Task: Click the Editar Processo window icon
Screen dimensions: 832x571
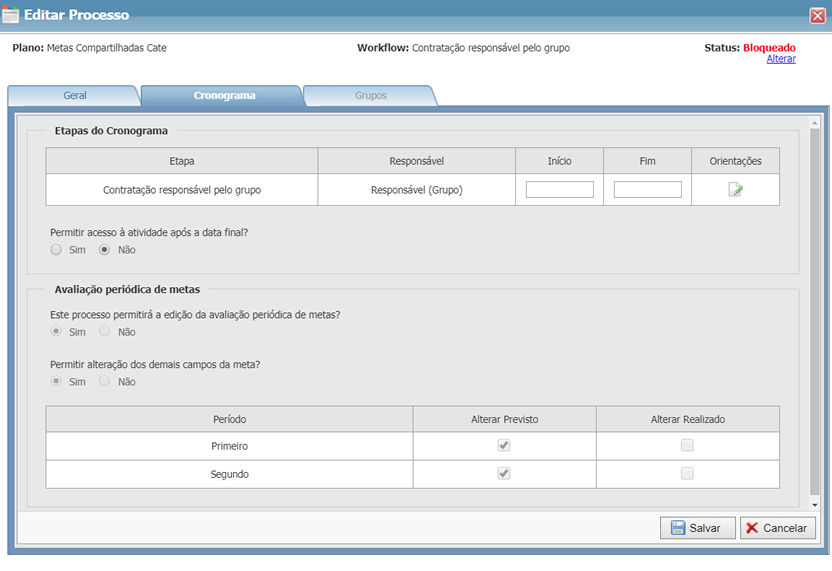Action: tap(11, 15)
